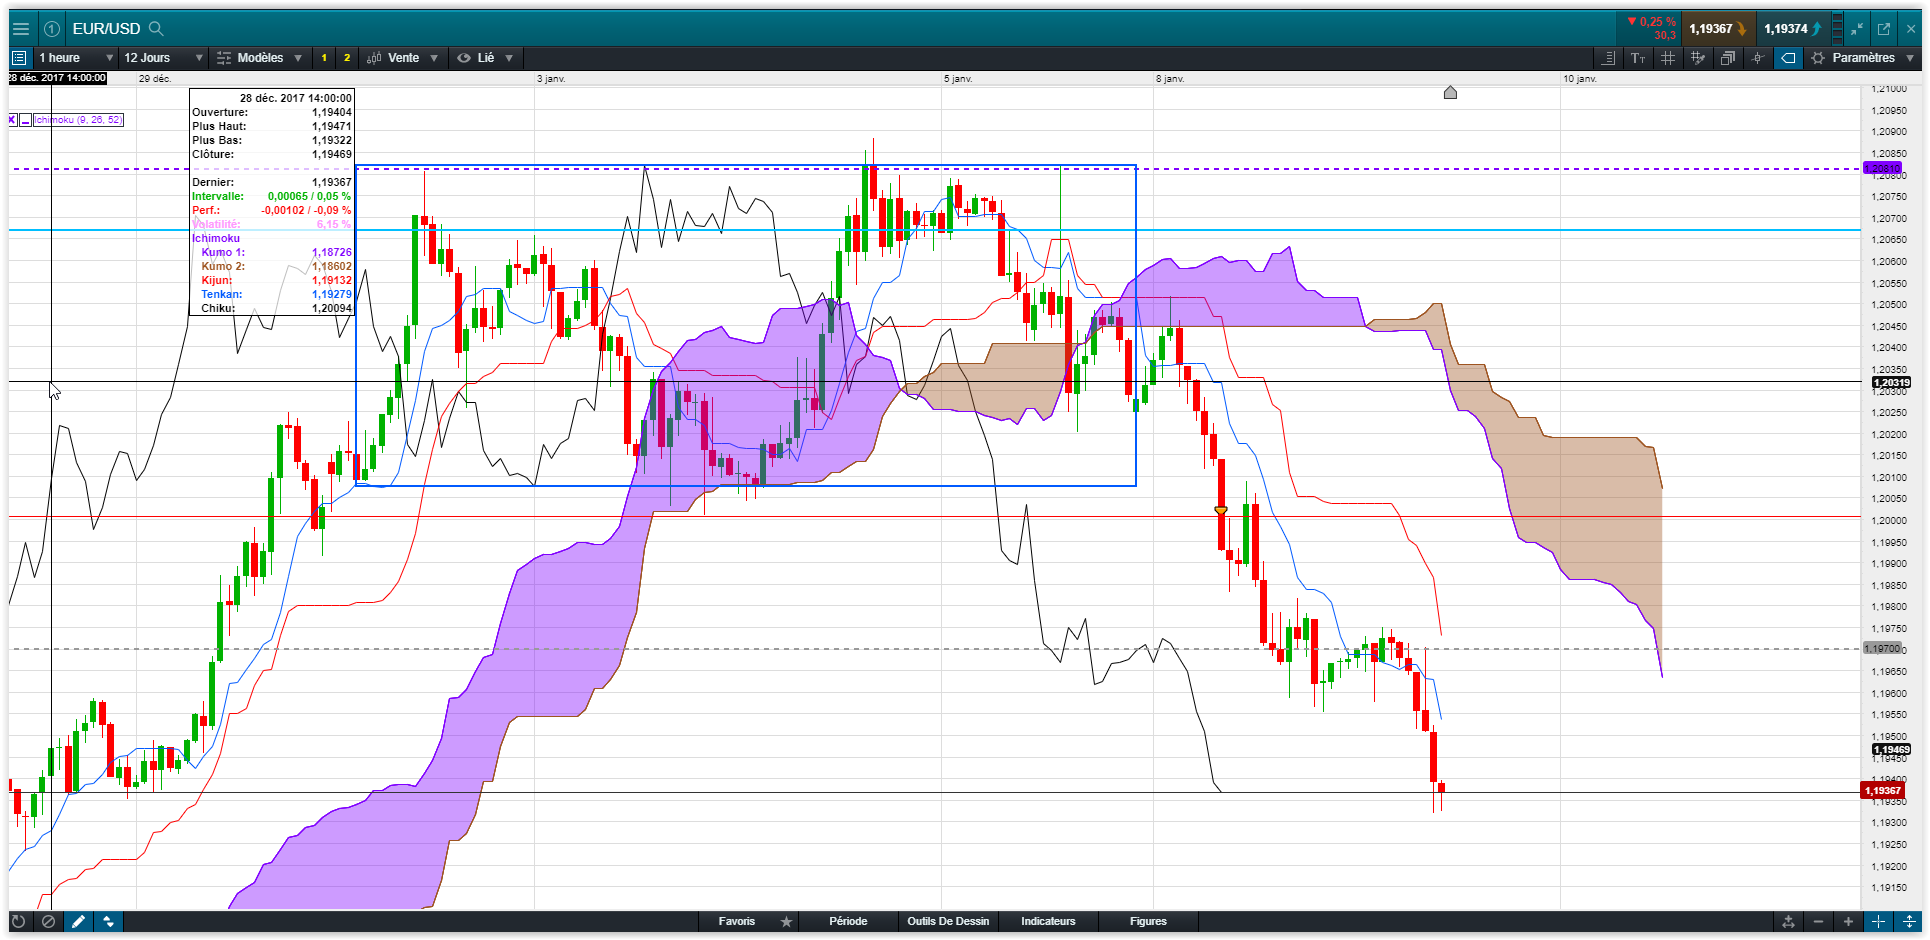Click the sell price 1,19367 button
1930x940 pixels.
[x=1717, y=29]
